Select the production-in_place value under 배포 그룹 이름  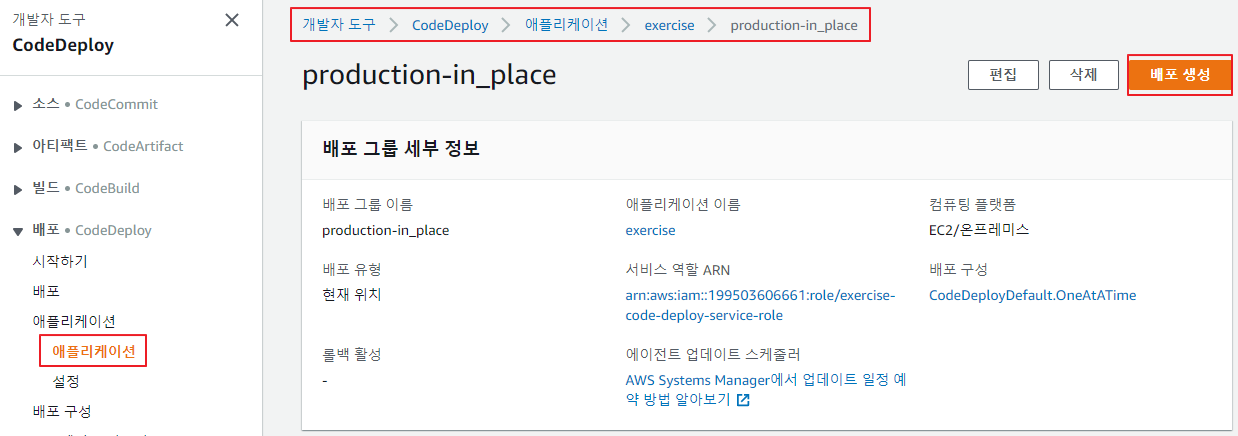pyautogui.click(x=385, y=230)
